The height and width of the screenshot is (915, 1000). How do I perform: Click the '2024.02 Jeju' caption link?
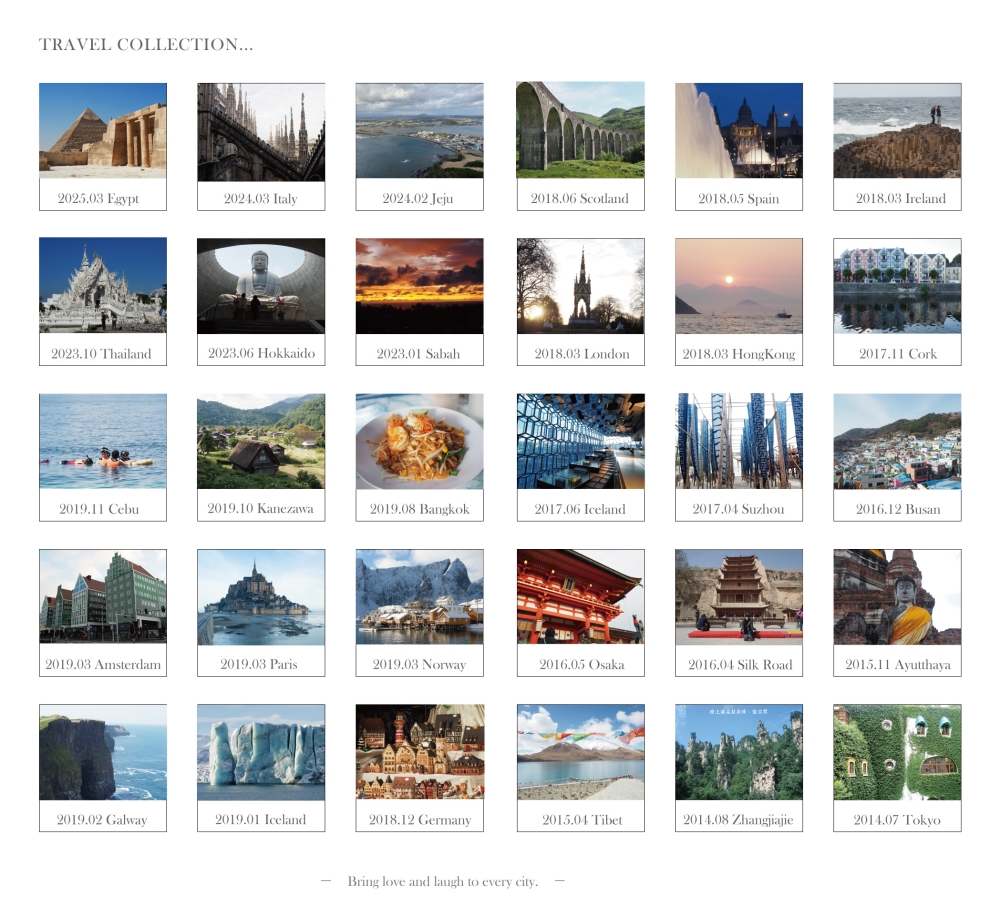[x=418, y=198]
